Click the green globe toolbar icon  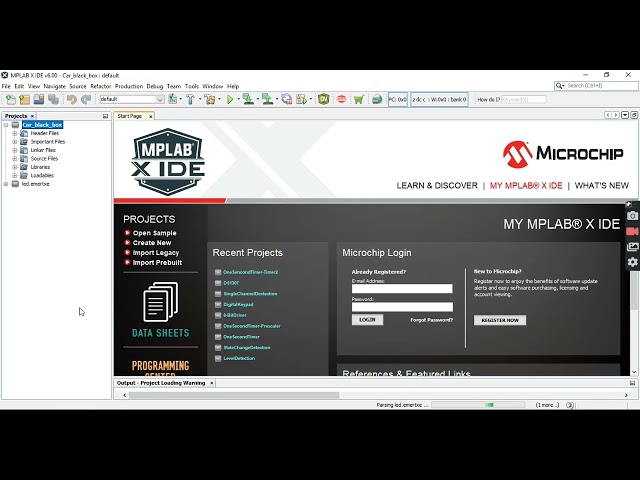coord(377,99)
